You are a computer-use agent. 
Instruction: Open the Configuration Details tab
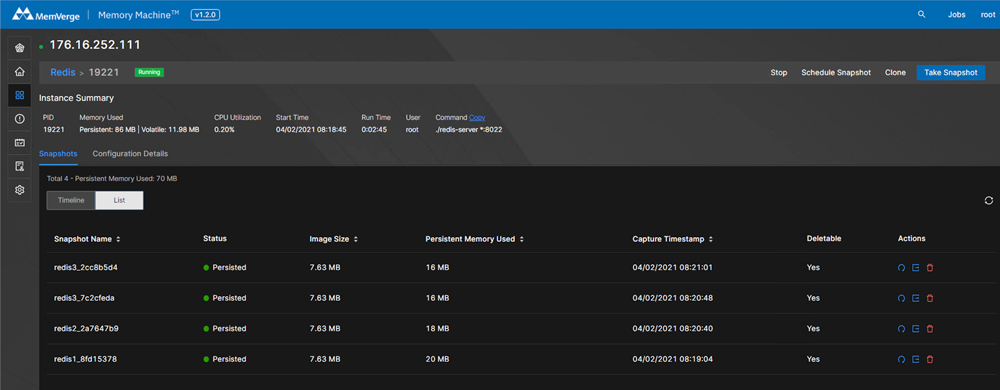coord(130,154)
